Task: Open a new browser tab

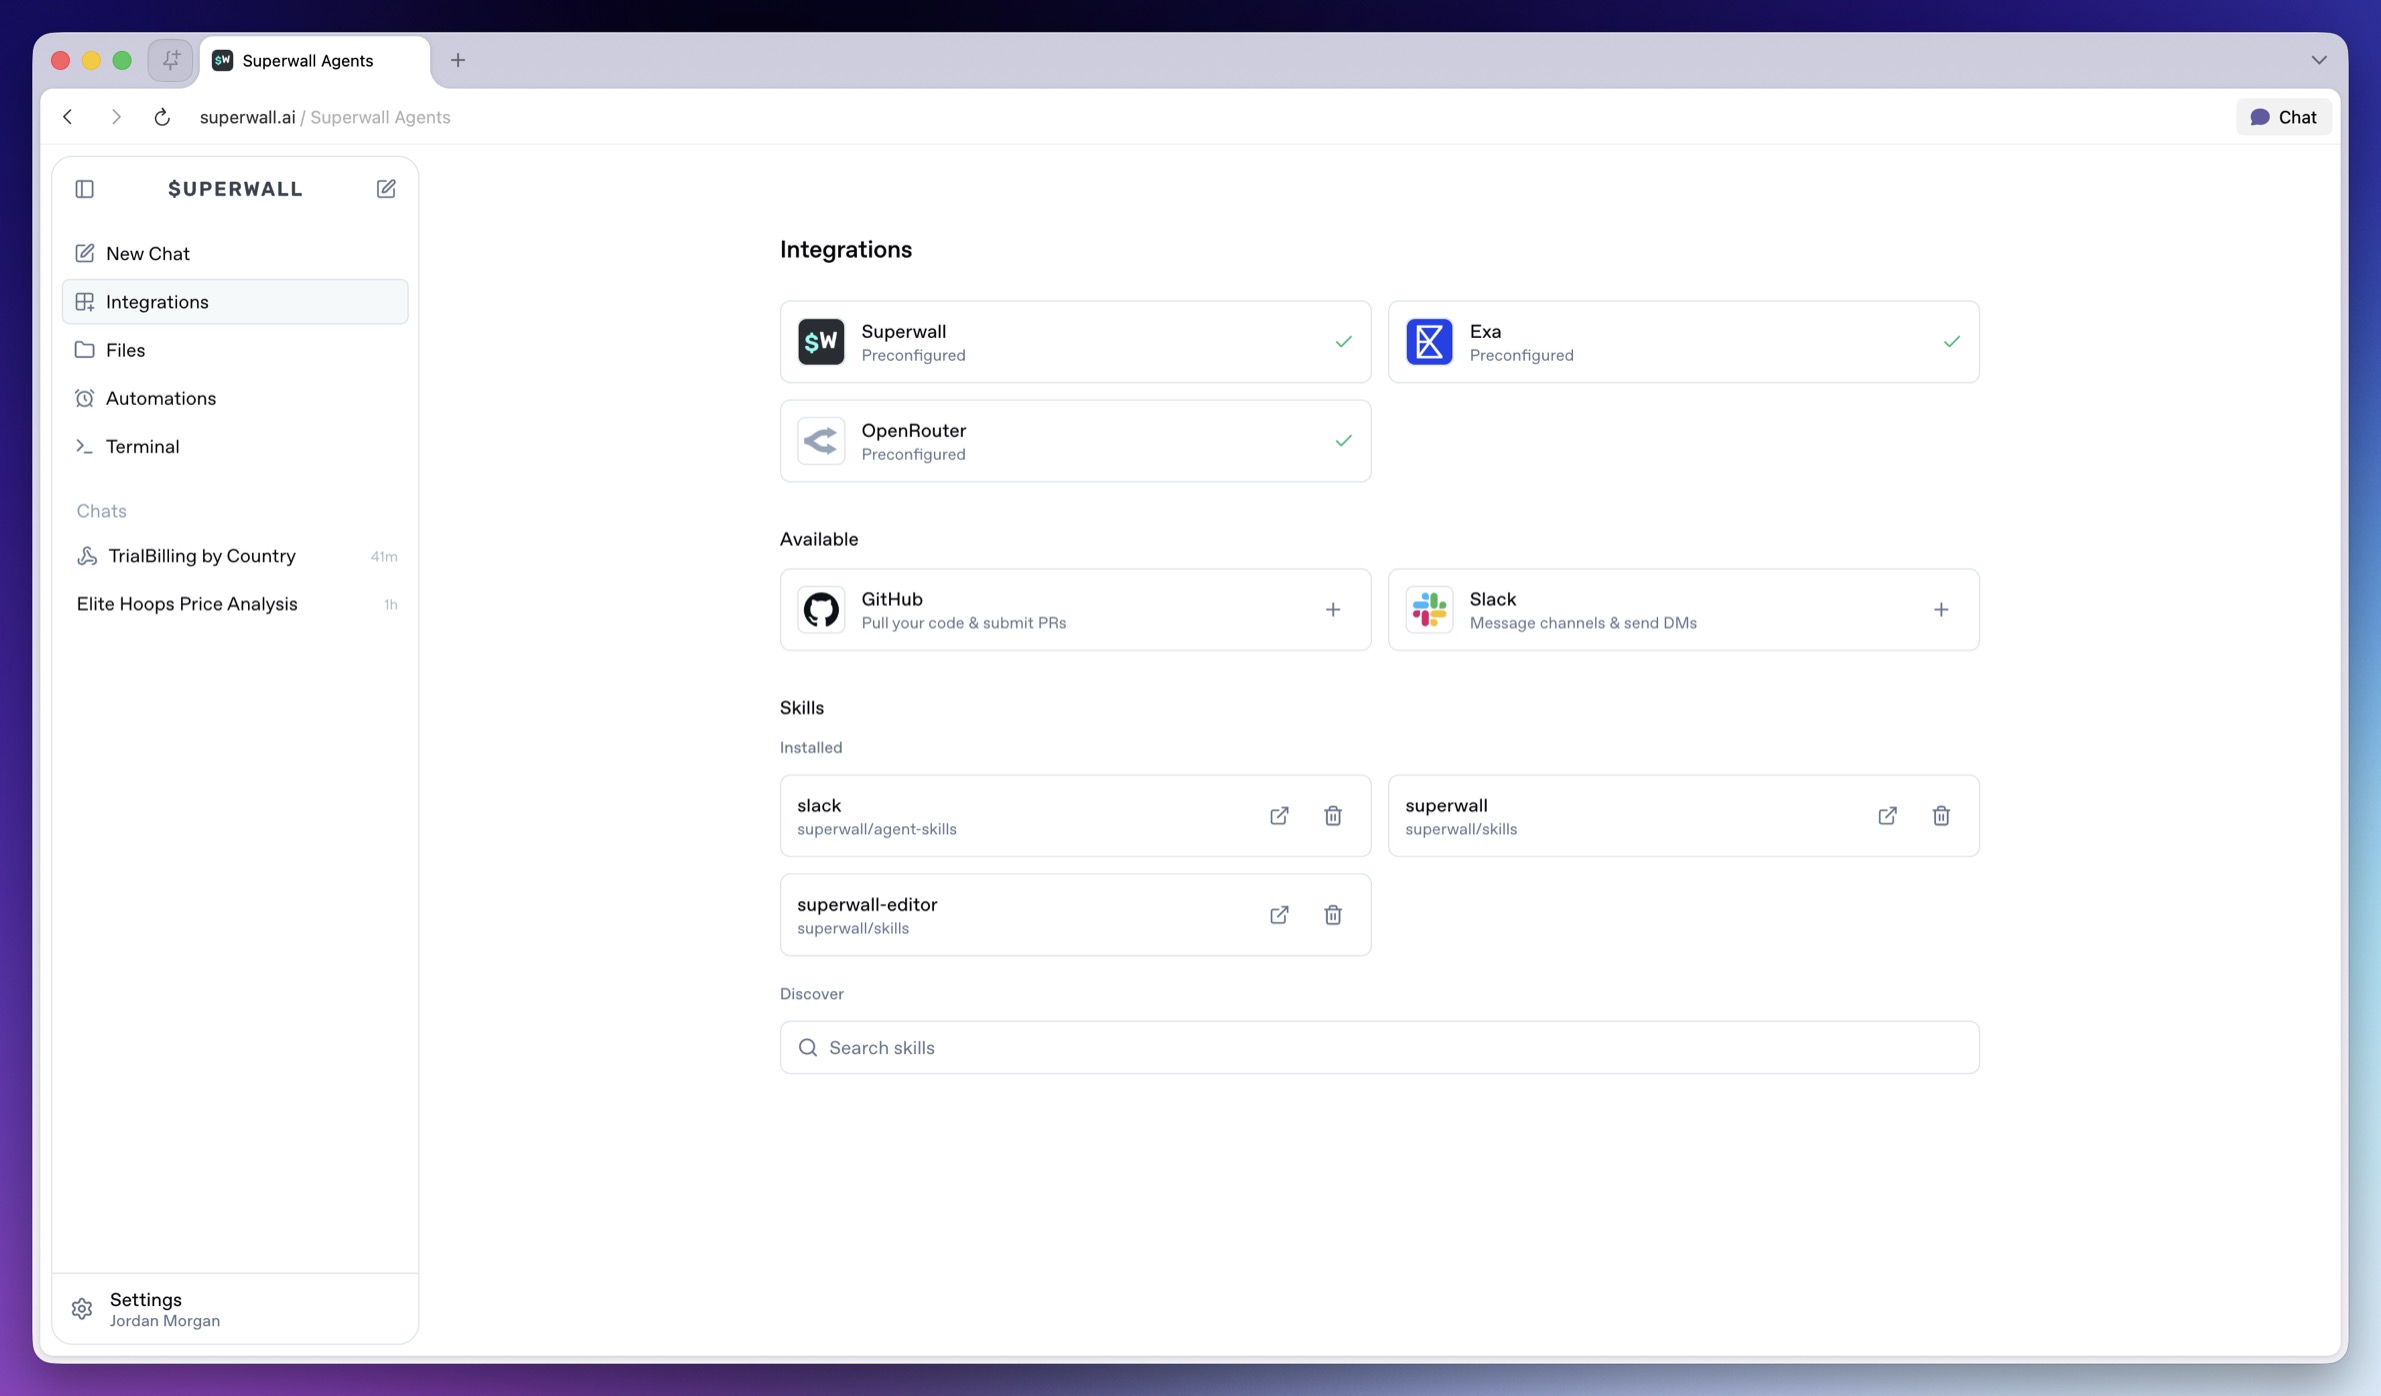Action: (458, 60)
